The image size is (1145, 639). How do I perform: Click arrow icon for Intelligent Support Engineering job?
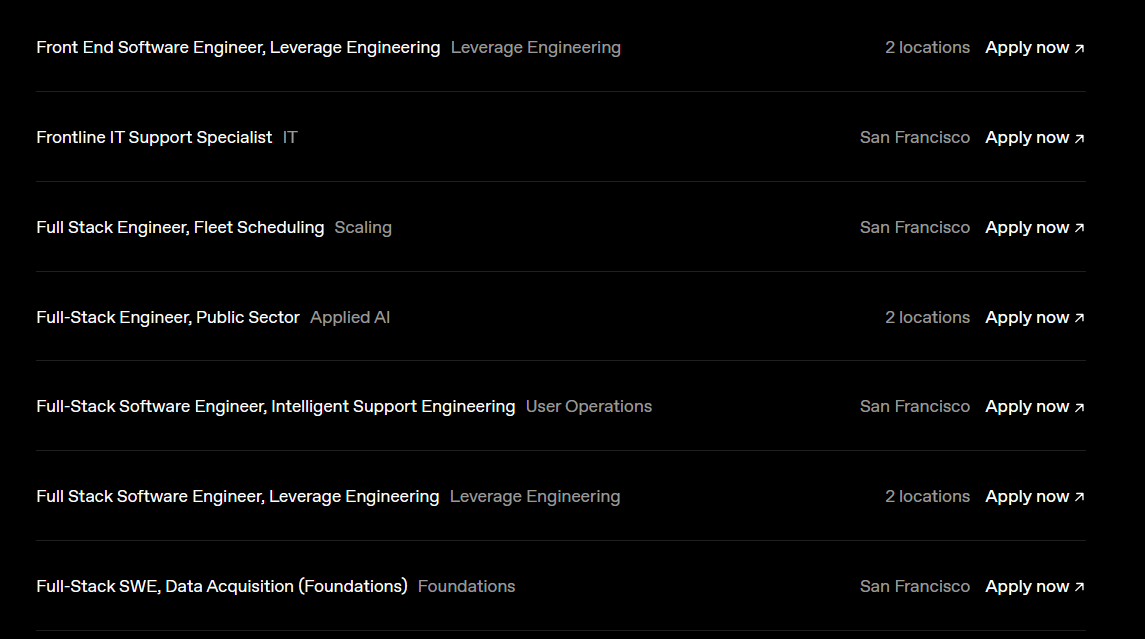(1079, 407)
